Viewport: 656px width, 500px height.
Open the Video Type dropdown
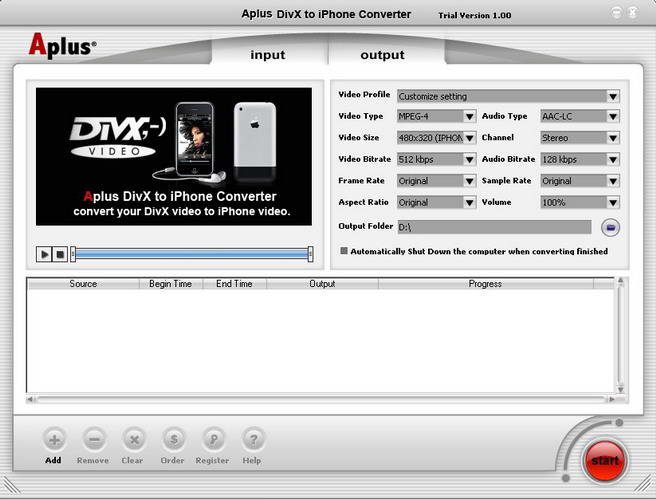click(x=469, y=116)
